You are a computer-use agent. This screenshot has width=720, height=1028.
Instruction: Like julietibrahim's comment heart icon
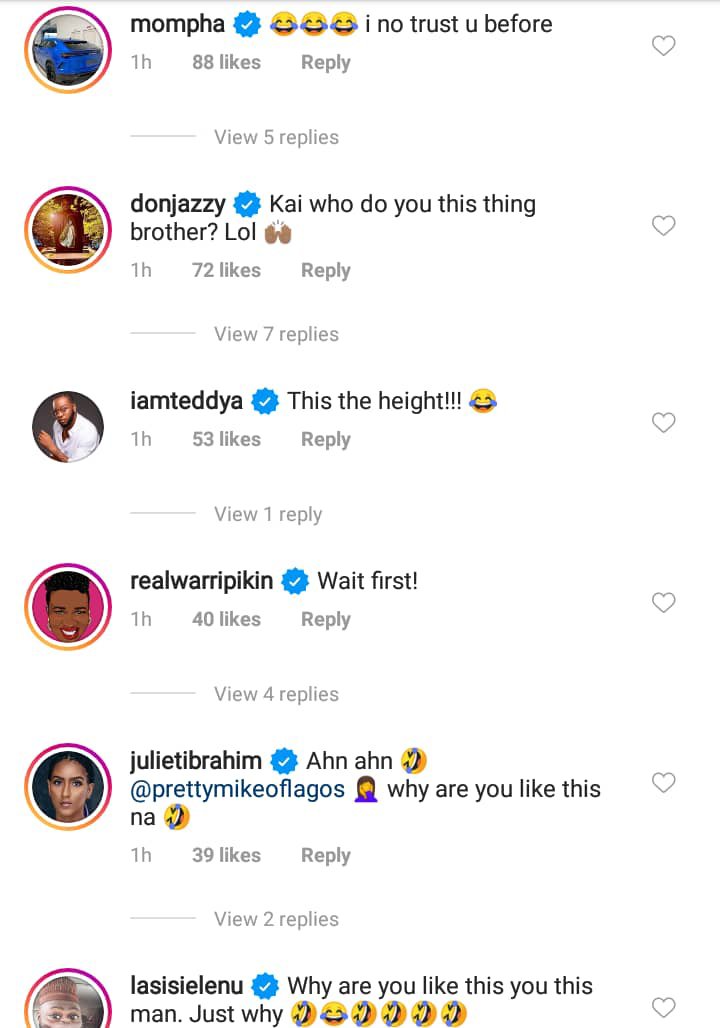(664, 782)
